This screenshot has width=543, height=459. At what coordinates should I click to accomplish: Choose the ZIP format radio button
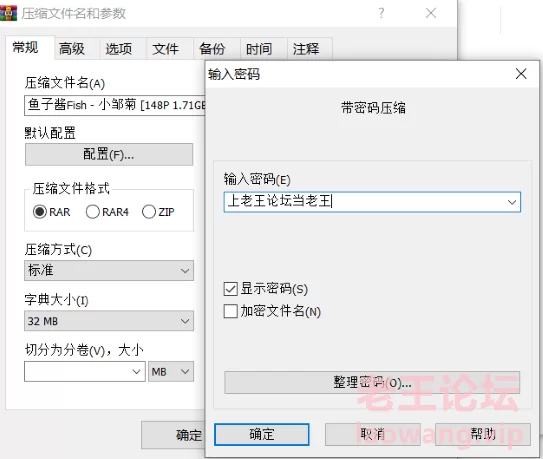(149, 212)
